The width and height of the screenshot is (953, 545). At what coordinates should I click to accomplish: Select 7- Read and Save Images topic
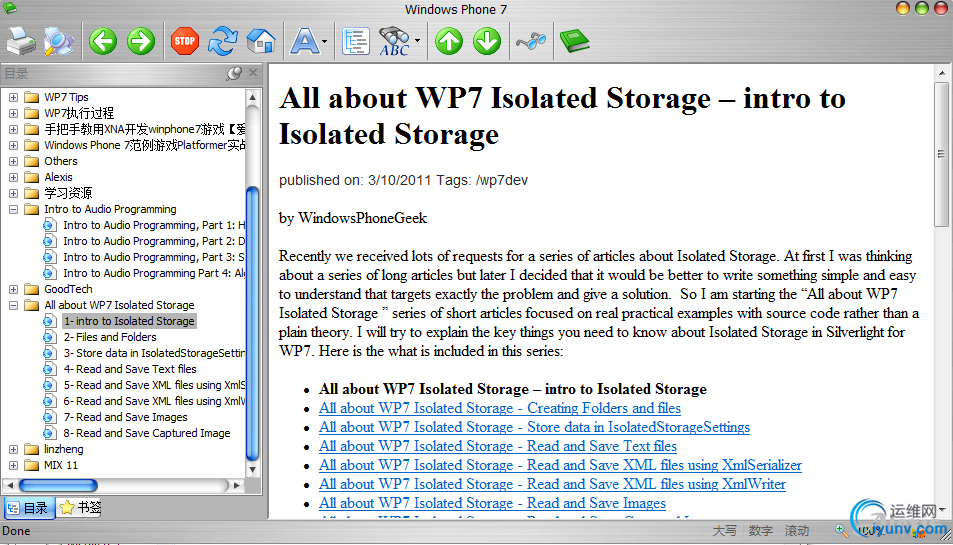[x=125, y=417]
